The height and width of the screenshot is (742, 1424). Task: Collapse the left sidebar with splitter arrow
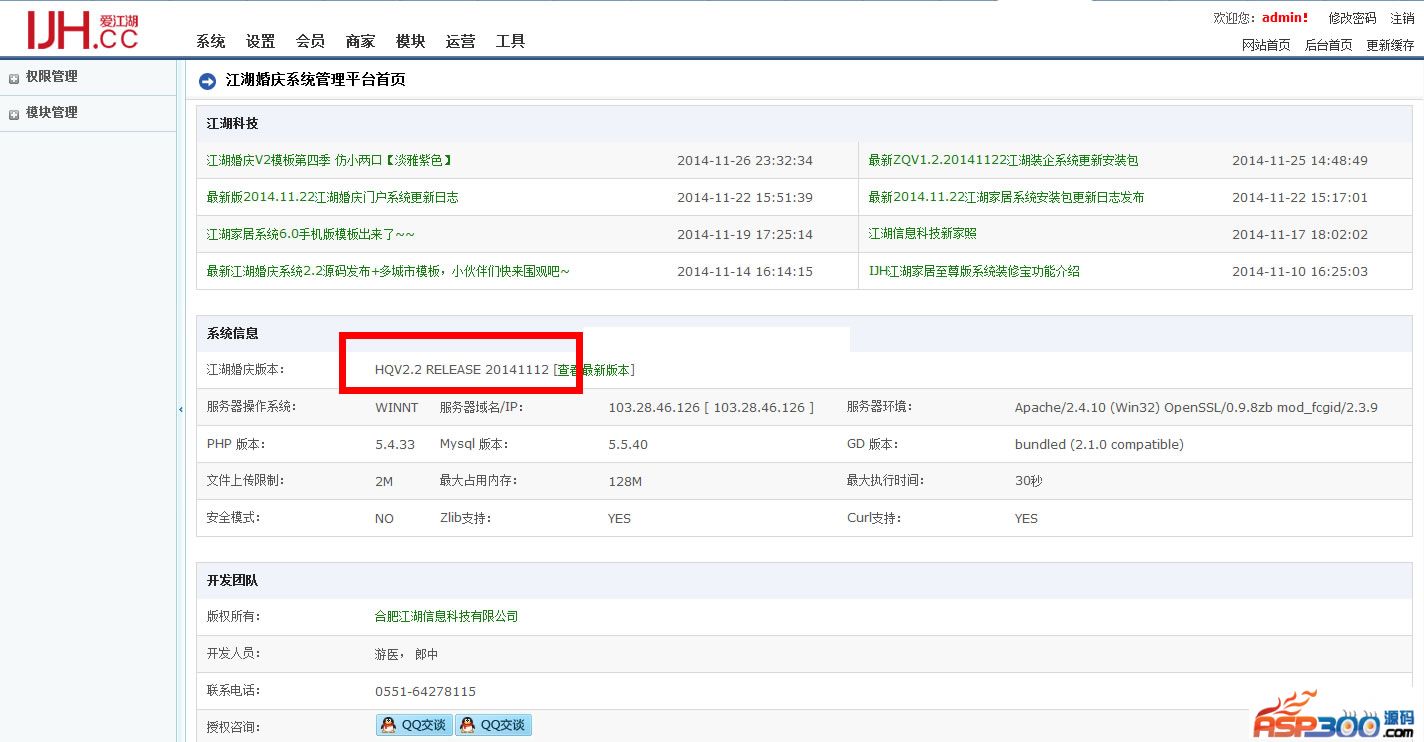click(x=180, y=409)
